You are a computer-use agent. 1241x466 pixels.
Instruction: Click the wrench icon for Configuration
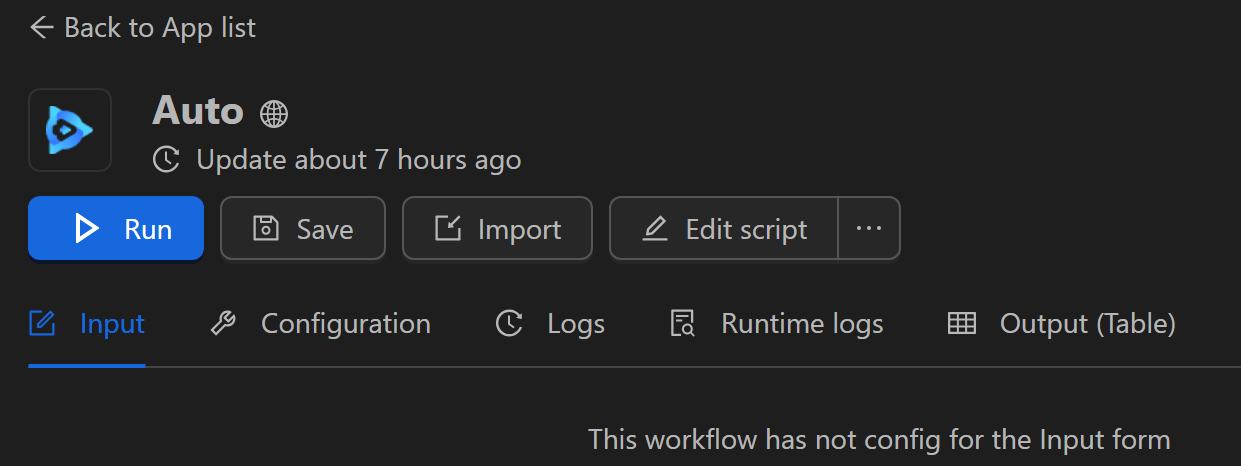tap(223, 324)
